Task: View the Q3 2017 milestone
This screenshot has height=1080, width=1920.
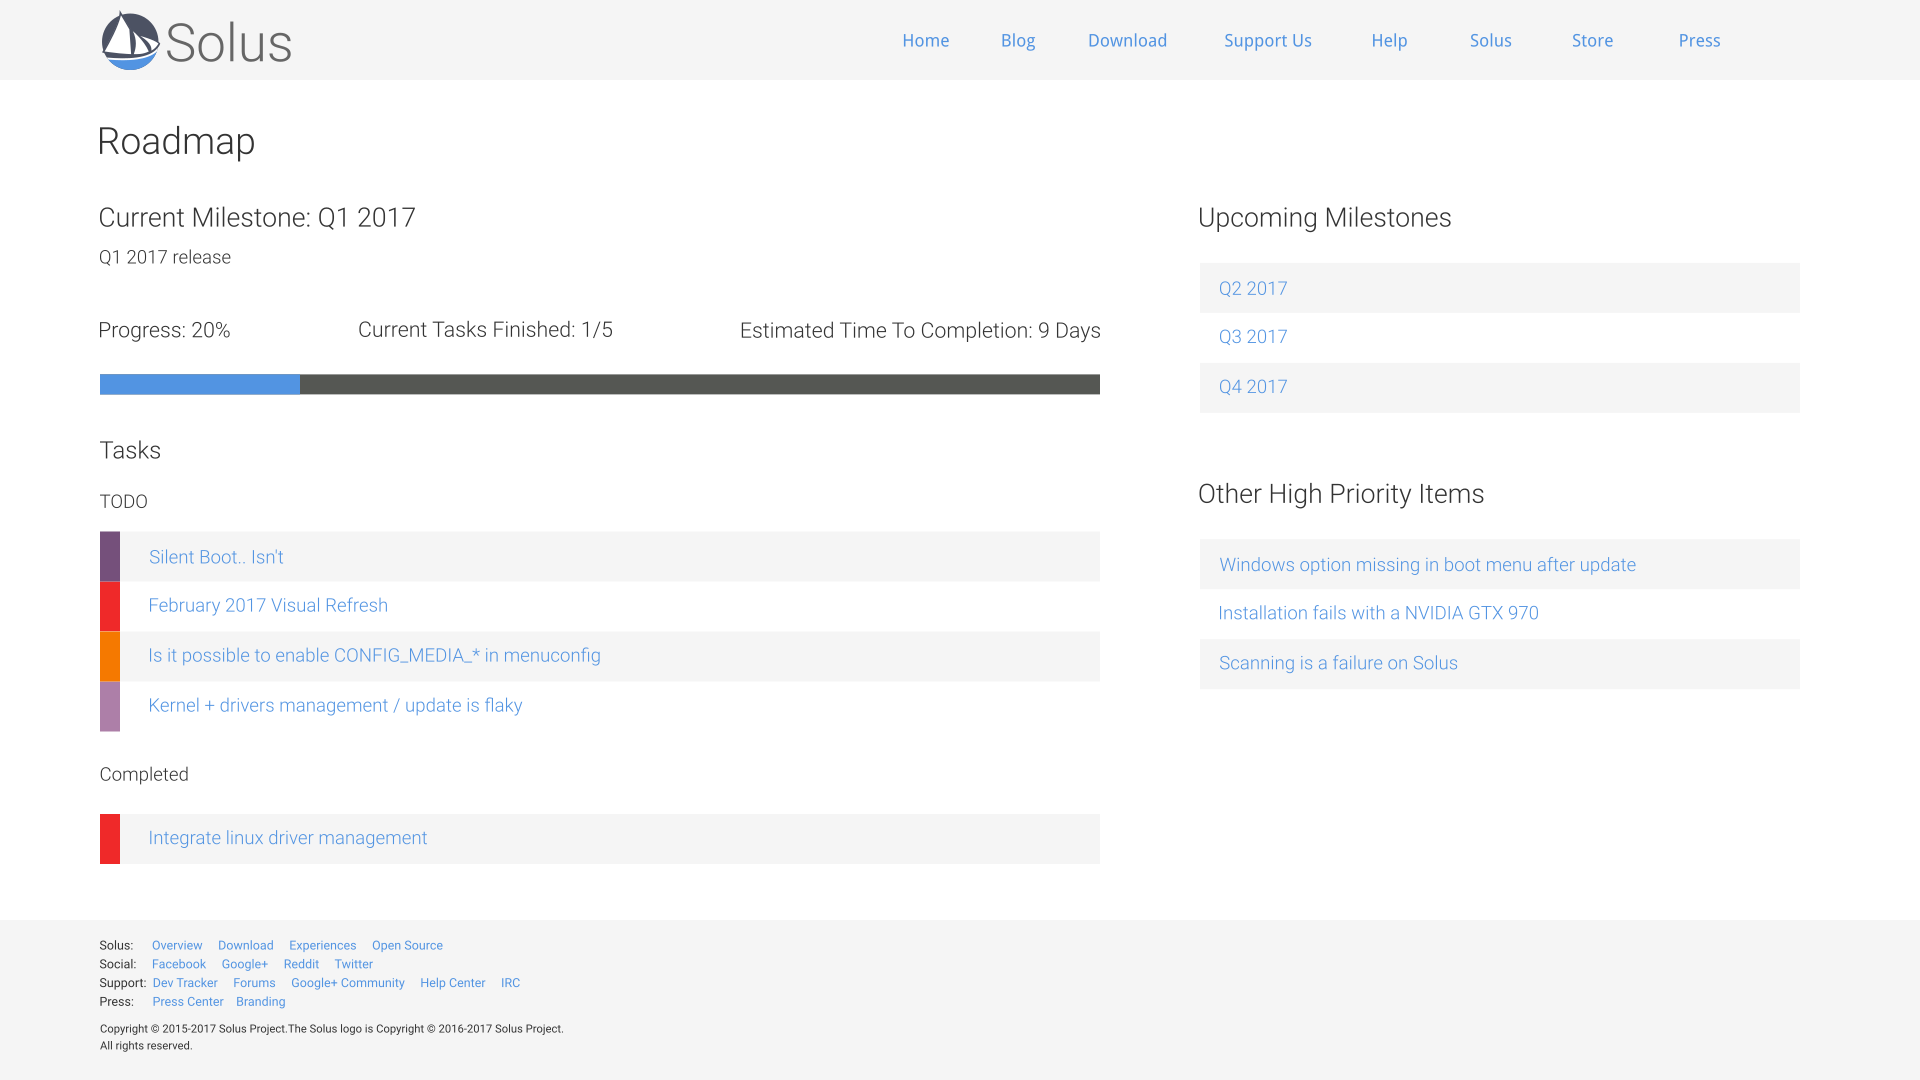Action: tap(1499, 337)
